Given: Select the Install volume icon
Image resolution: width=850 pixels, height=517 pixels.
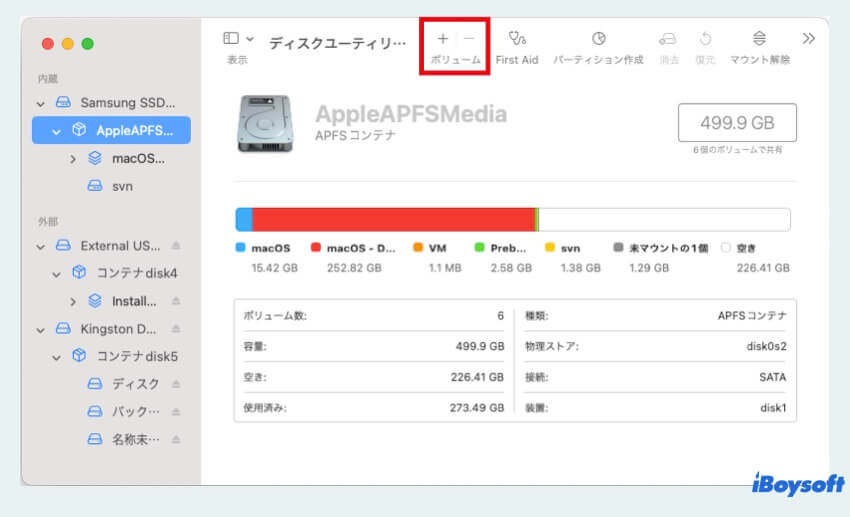Looking at the screenshot, I should 95,300.
